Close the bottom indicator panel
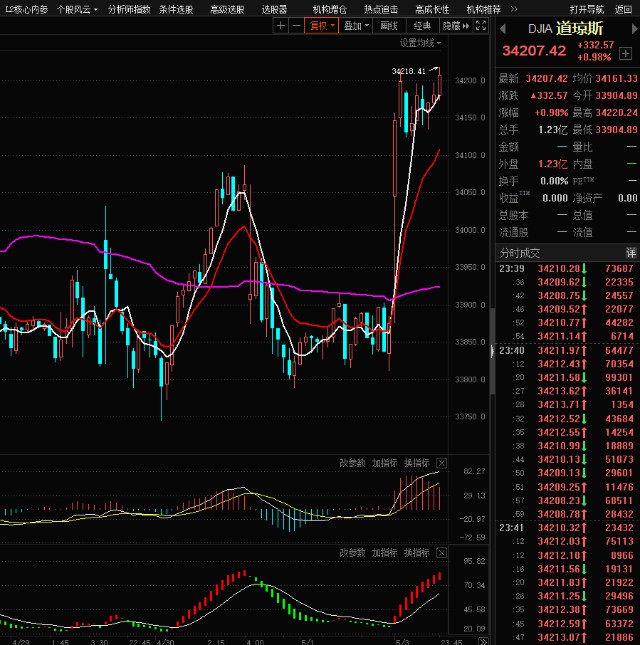The image size is (640, 645). click(441, 552)
